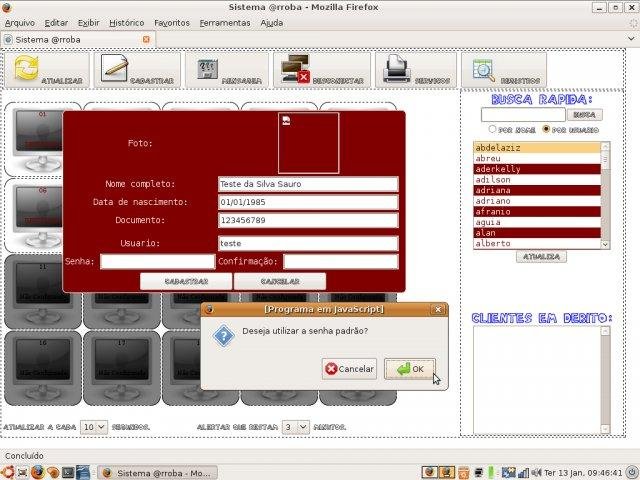Click the question mark icon in dialog

click(x=224, y=336)
